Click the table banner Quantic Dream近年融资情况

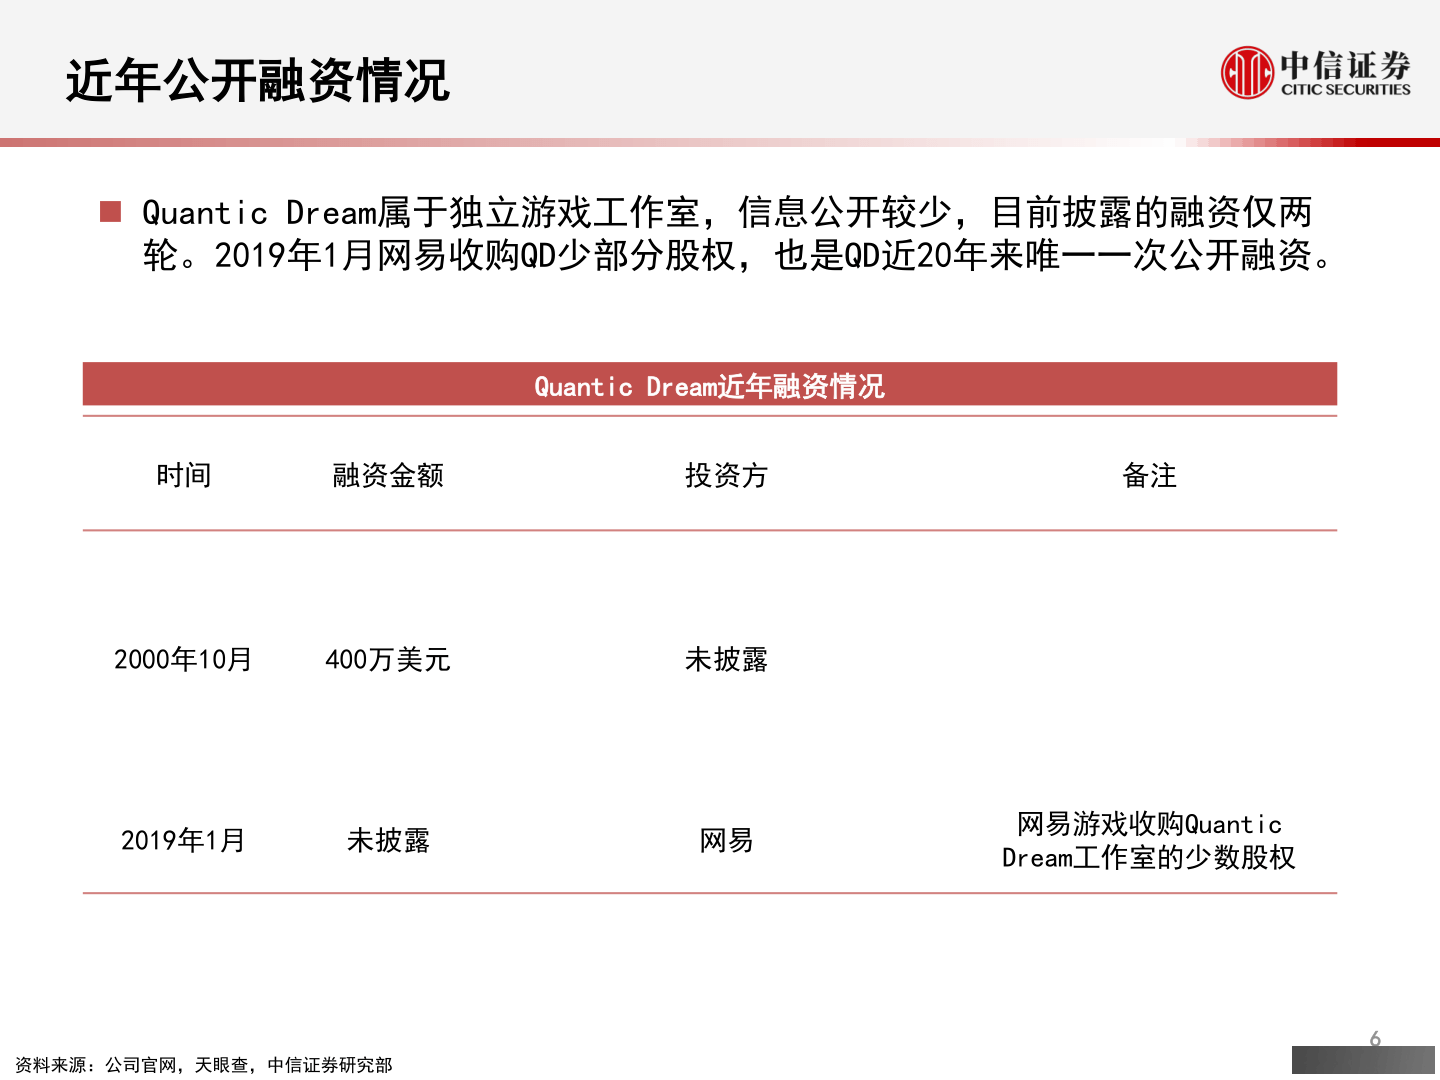[x=709, y=385]
